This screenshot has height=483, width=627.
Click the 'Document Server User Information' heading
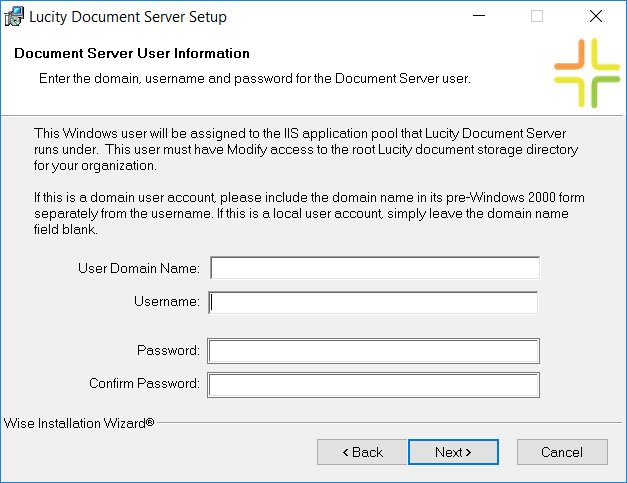point(132,53)
